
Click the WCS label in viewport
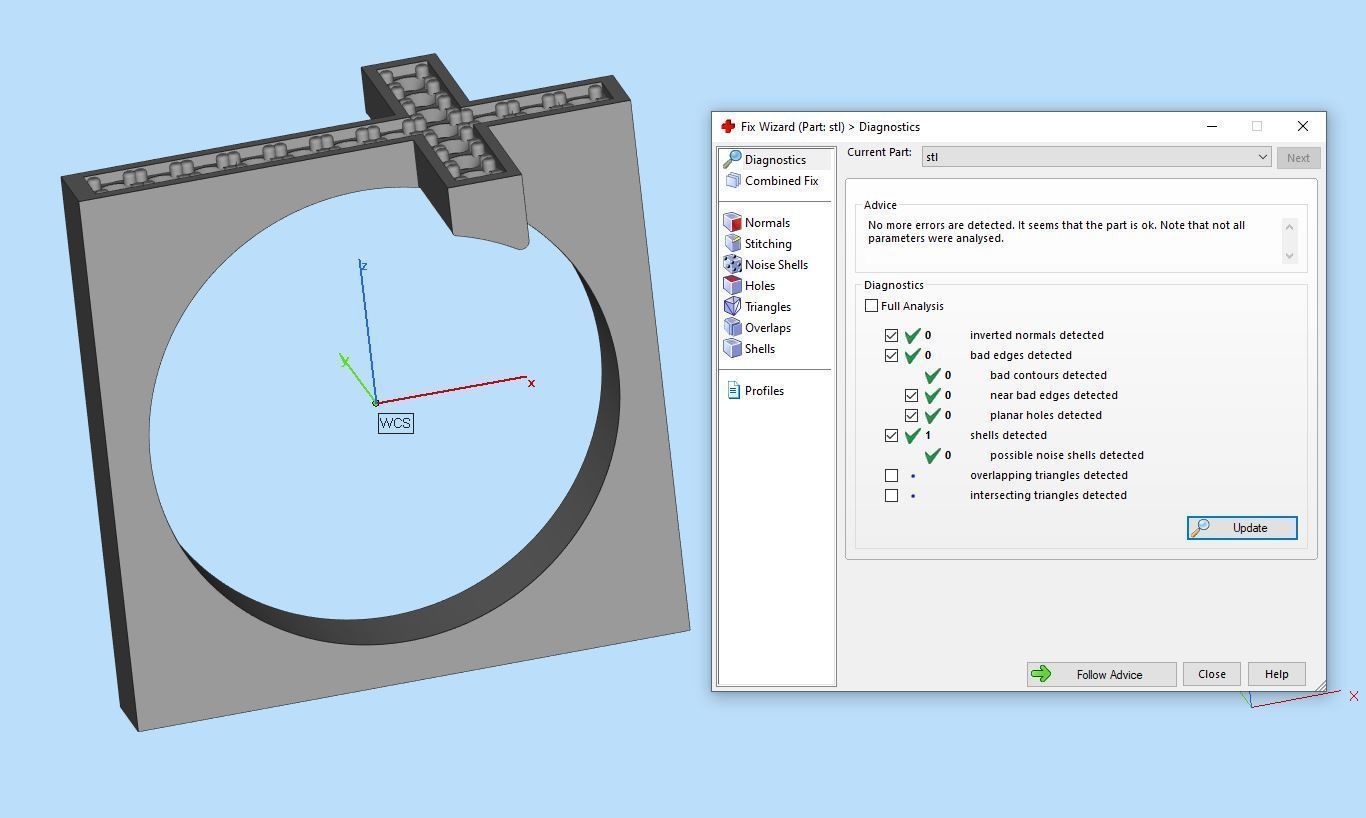click(x=395, y=423)
